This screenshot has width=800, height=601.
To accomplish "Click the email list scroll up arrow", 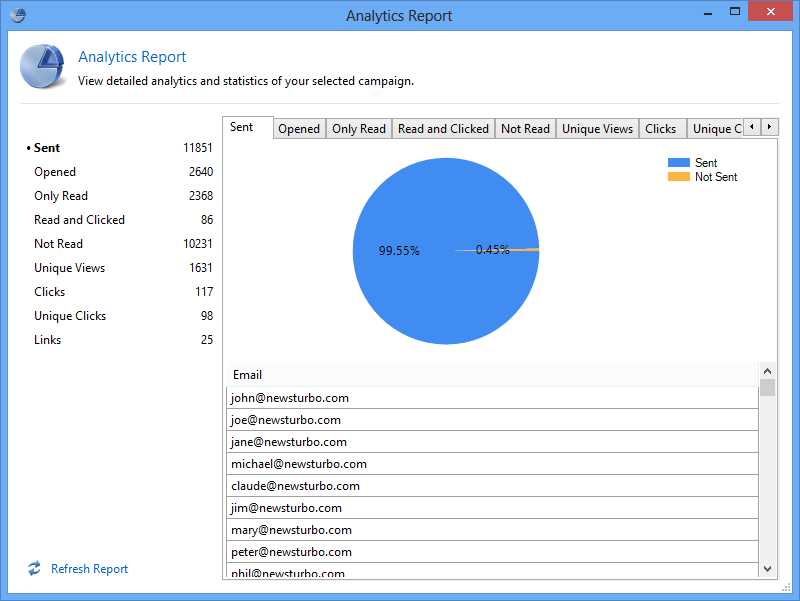I will click(x=767, y=369).
